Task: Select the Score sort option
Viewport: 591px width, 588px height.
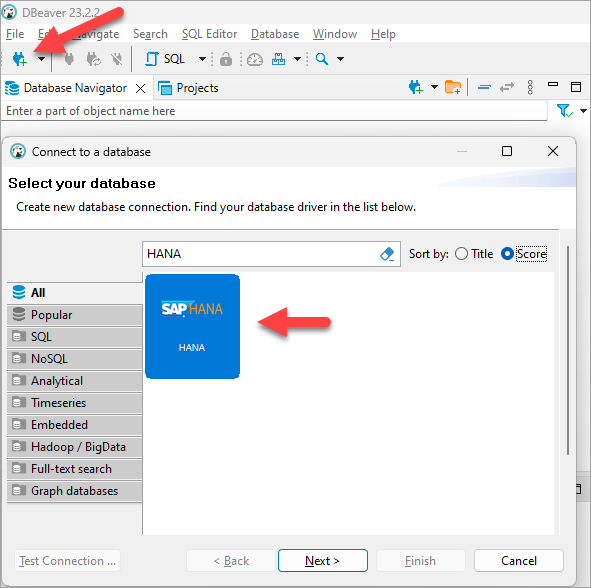Action: tap(524, 254)
